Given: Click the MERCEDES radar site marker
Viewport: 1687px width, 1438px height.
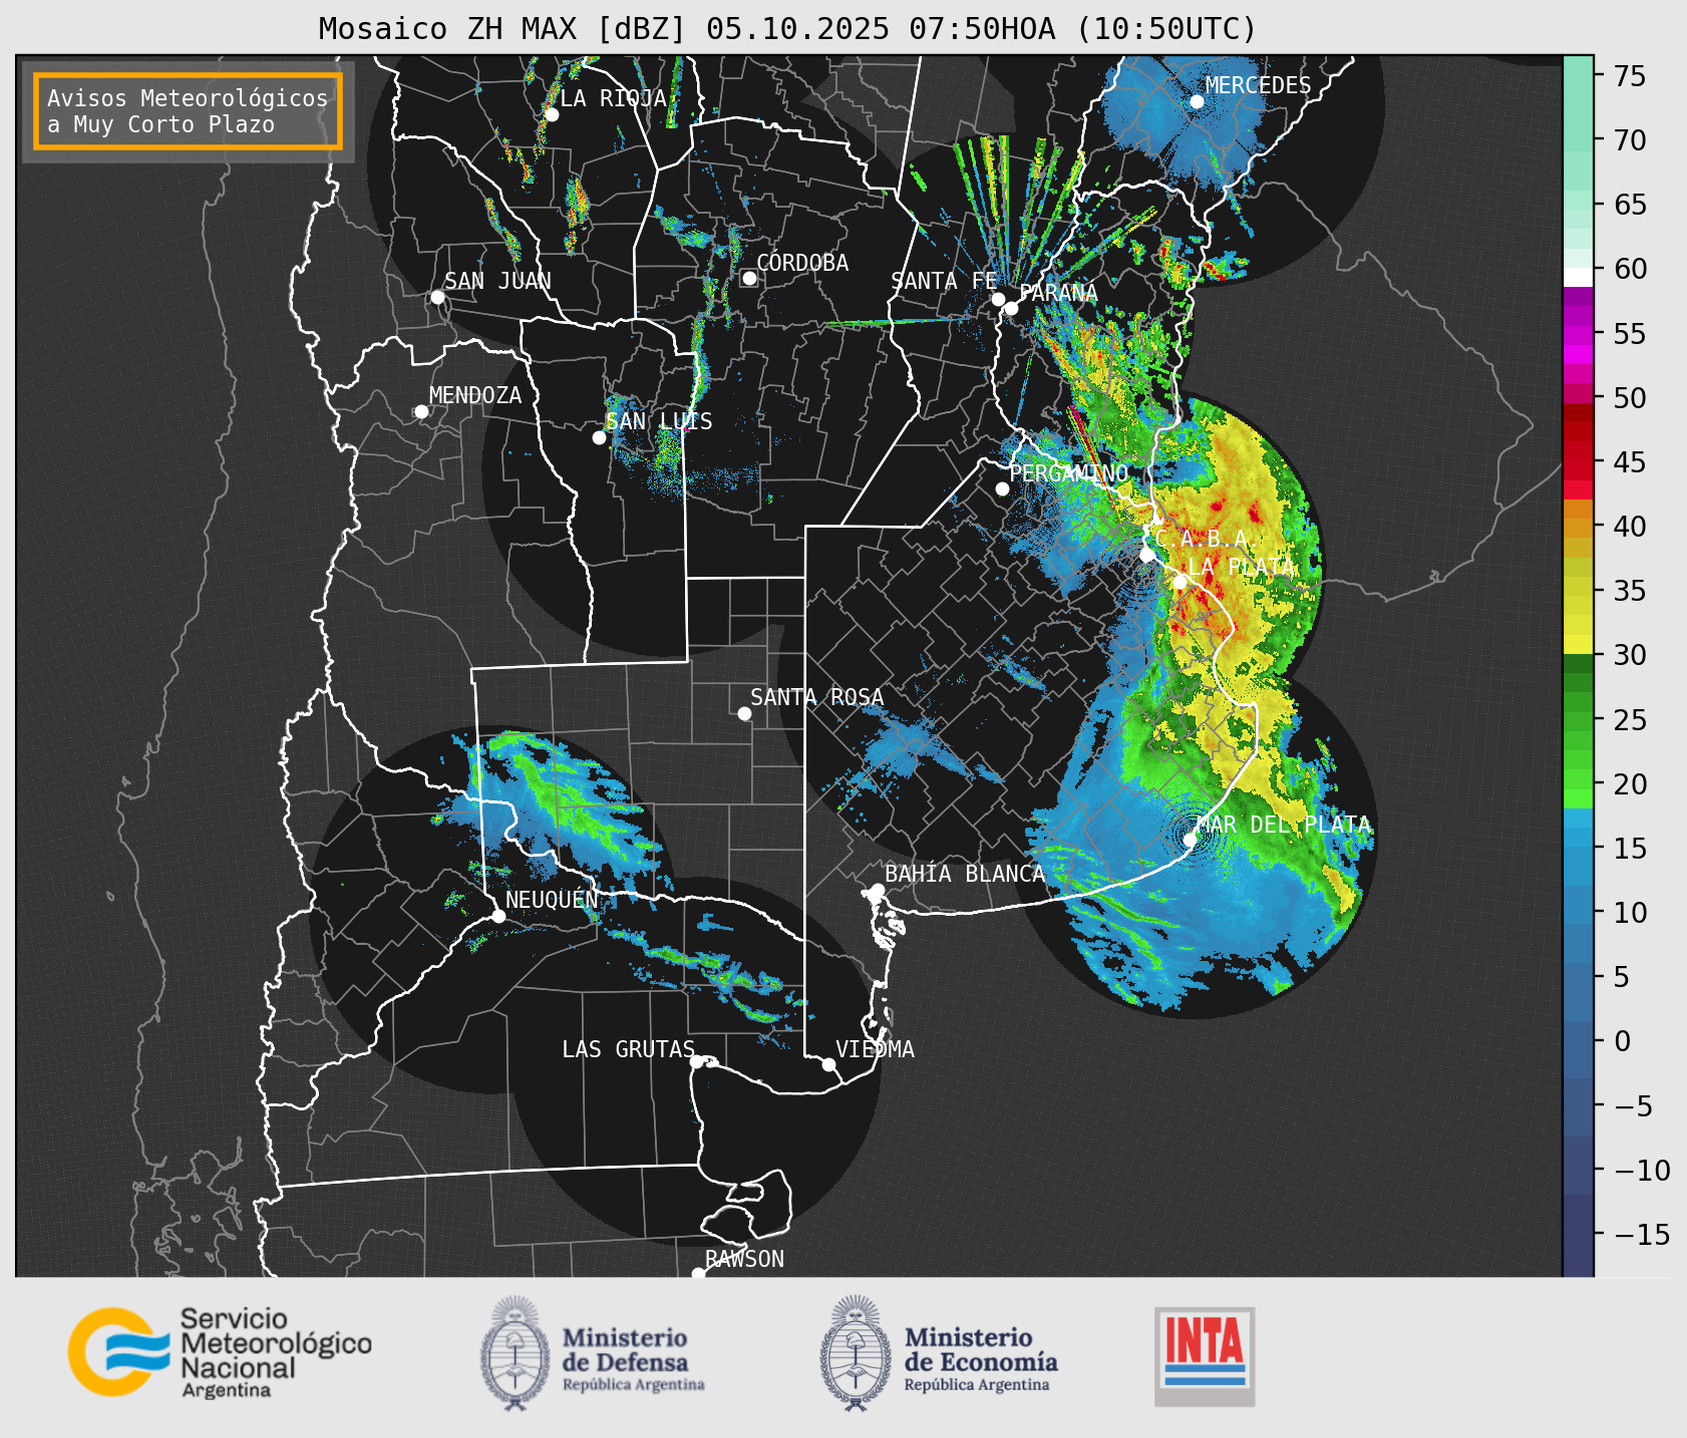Looking at the screenshot, I should (1197, 102).
